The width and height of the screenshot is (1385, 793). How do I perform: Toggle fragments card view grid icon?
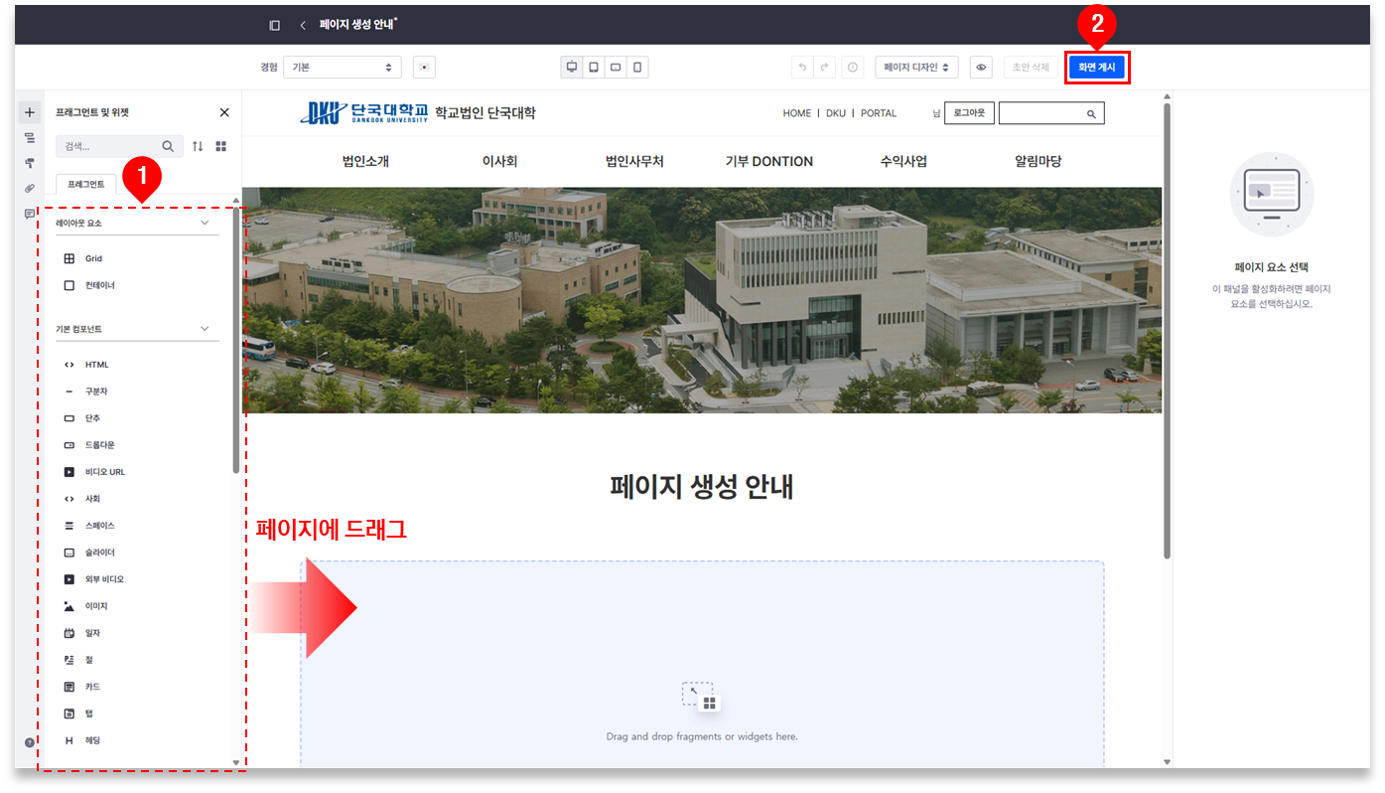221,146
